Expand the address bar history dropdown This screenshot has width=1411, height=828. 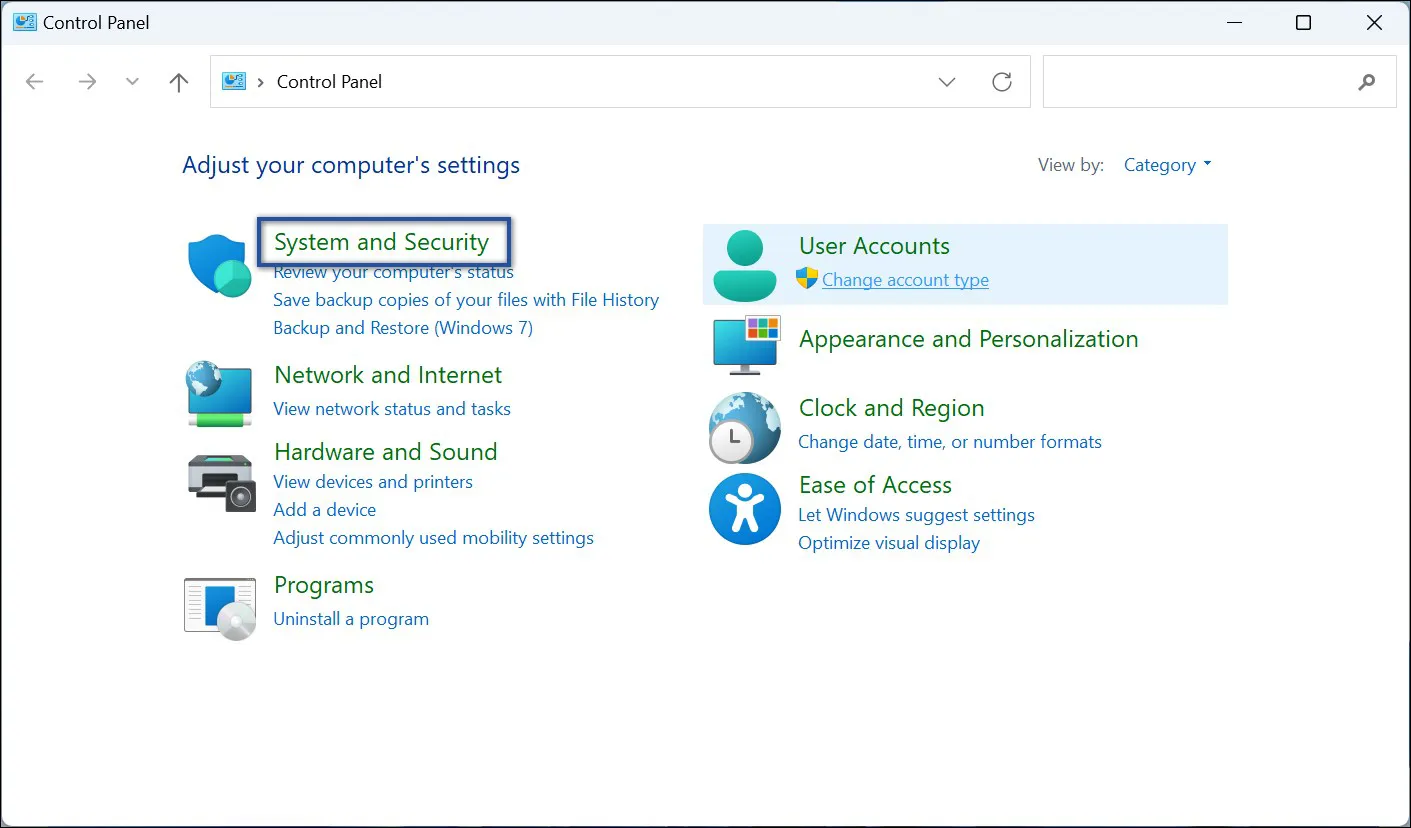click(947, 82)
